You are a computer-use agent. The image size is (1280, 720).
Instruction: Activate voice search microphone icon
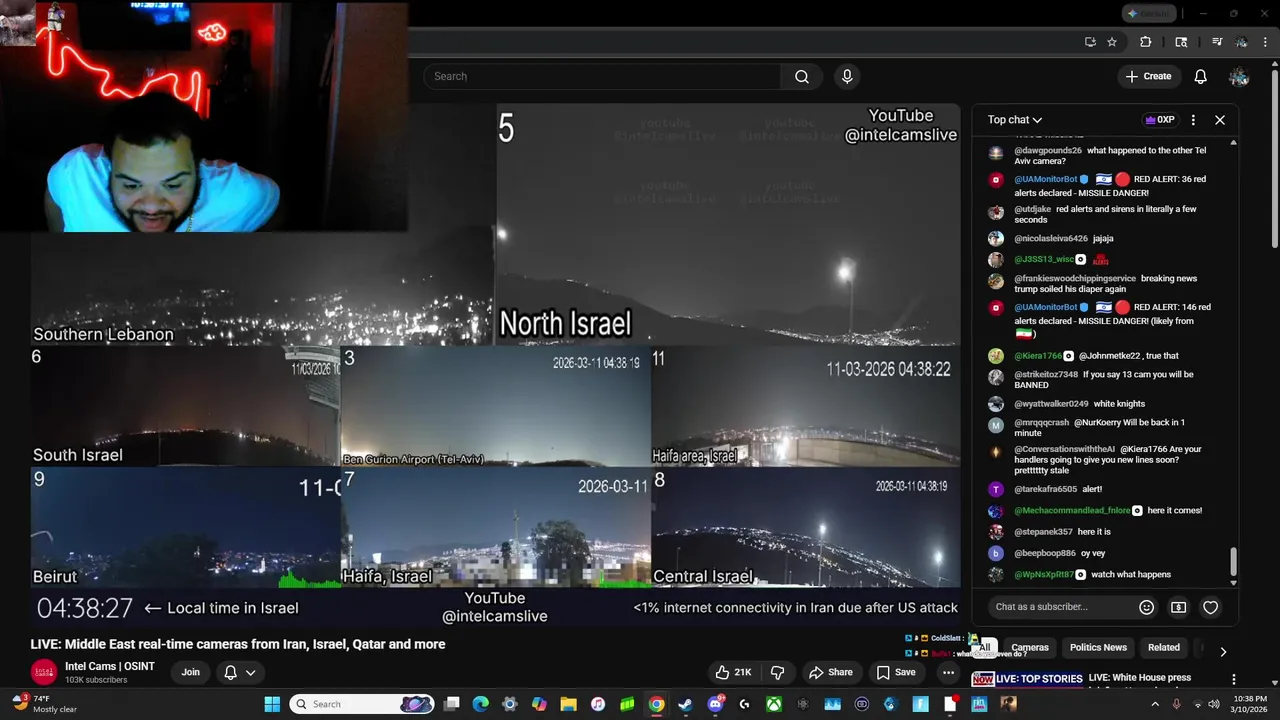pos(847,77)
